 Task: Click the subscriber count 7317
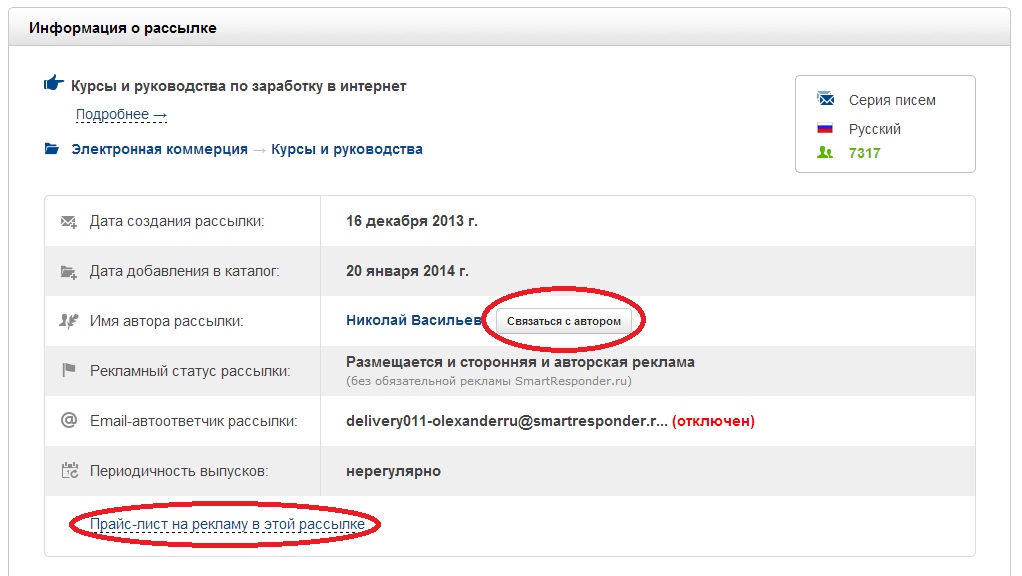[864, 153]
